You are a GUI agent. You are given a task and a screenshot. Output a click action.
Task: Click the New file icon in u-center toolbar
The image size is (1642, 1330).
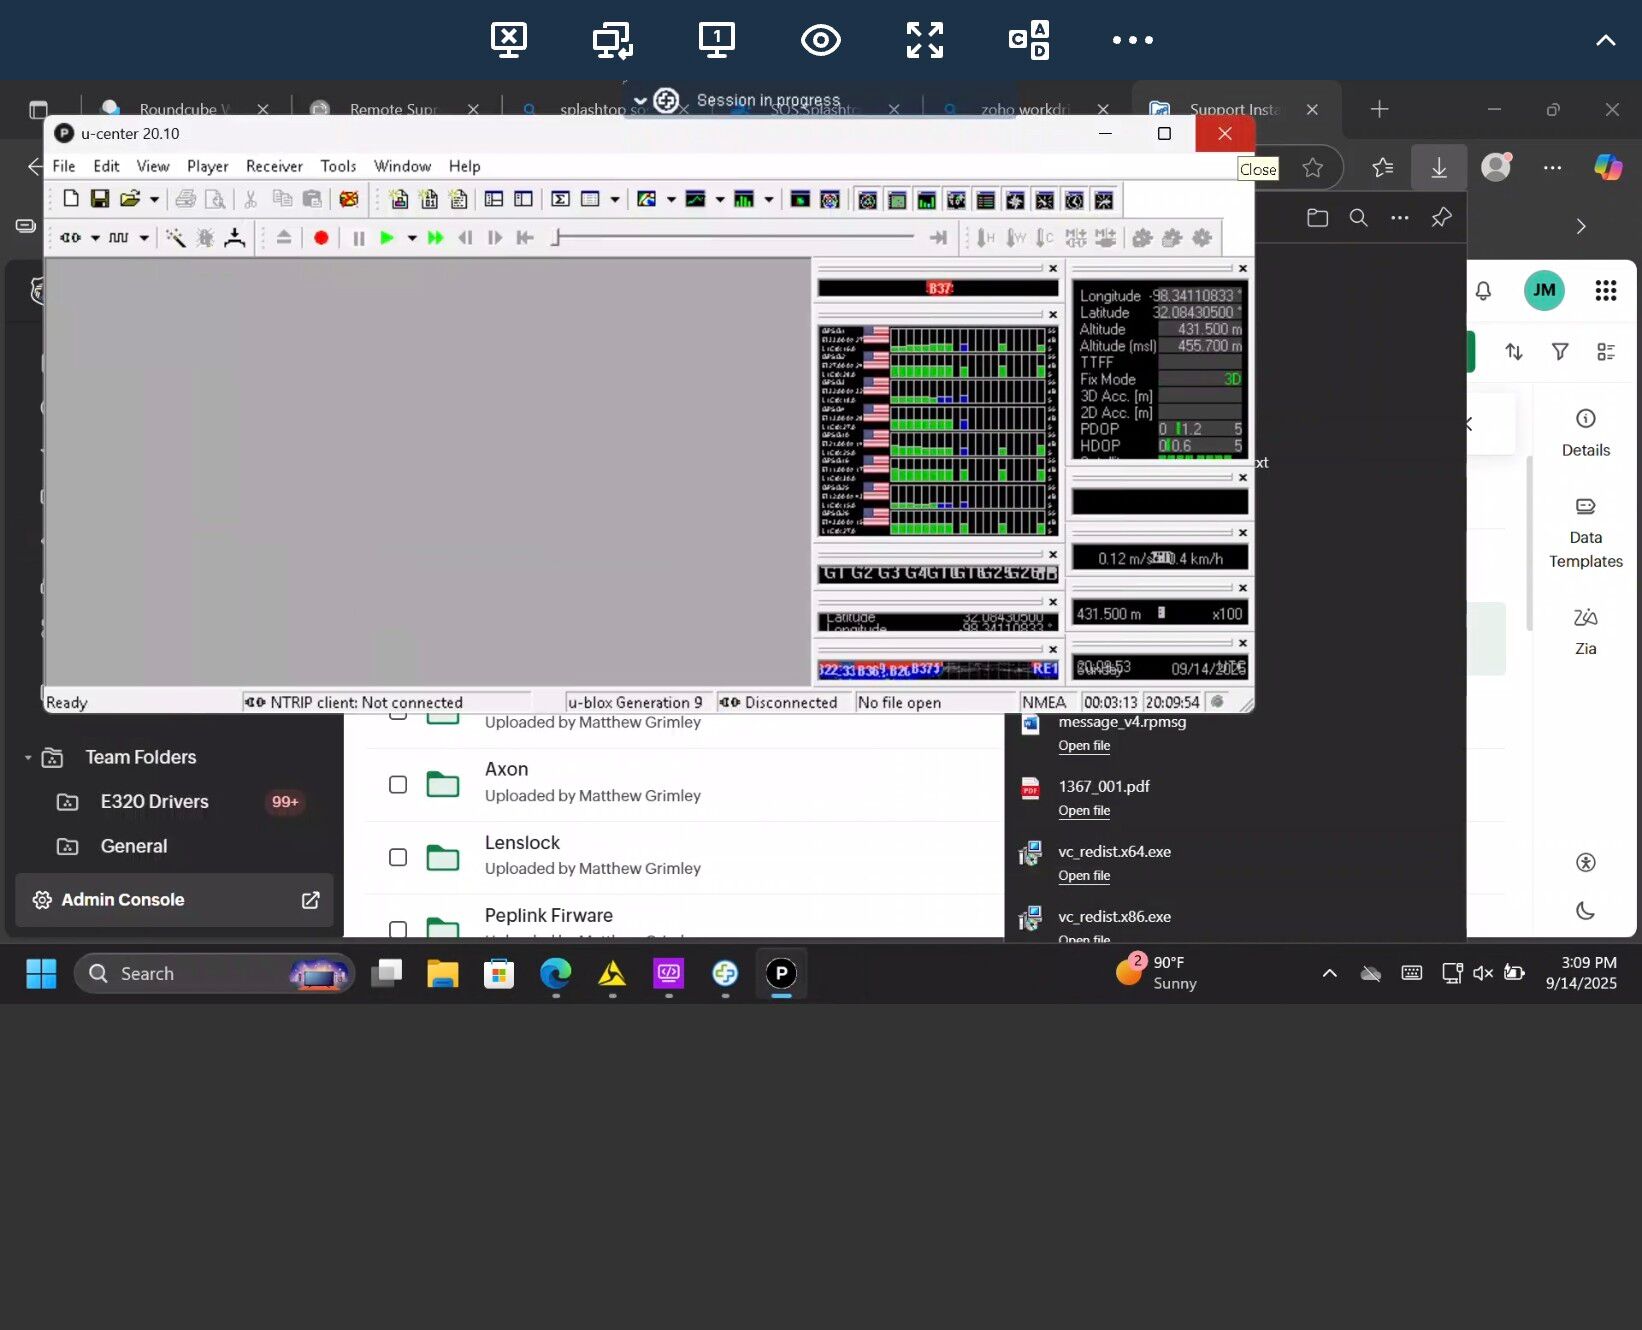coord(71,199)
